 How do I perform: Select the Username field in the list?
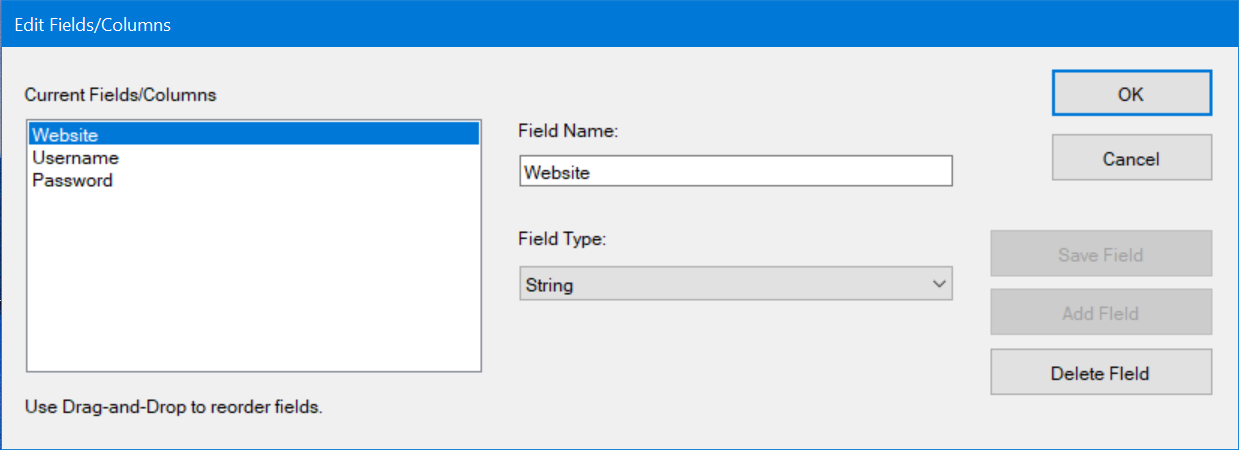[x=75, y=158]
